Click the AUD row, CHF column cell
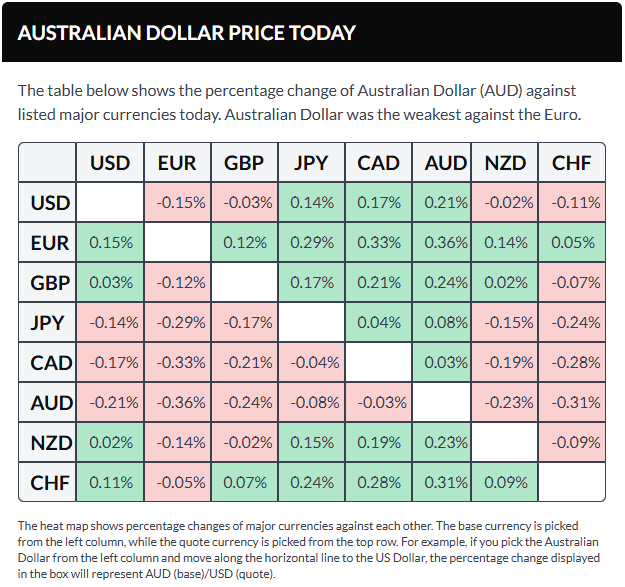This screenshot has height=587, width=625. (572, 402)
